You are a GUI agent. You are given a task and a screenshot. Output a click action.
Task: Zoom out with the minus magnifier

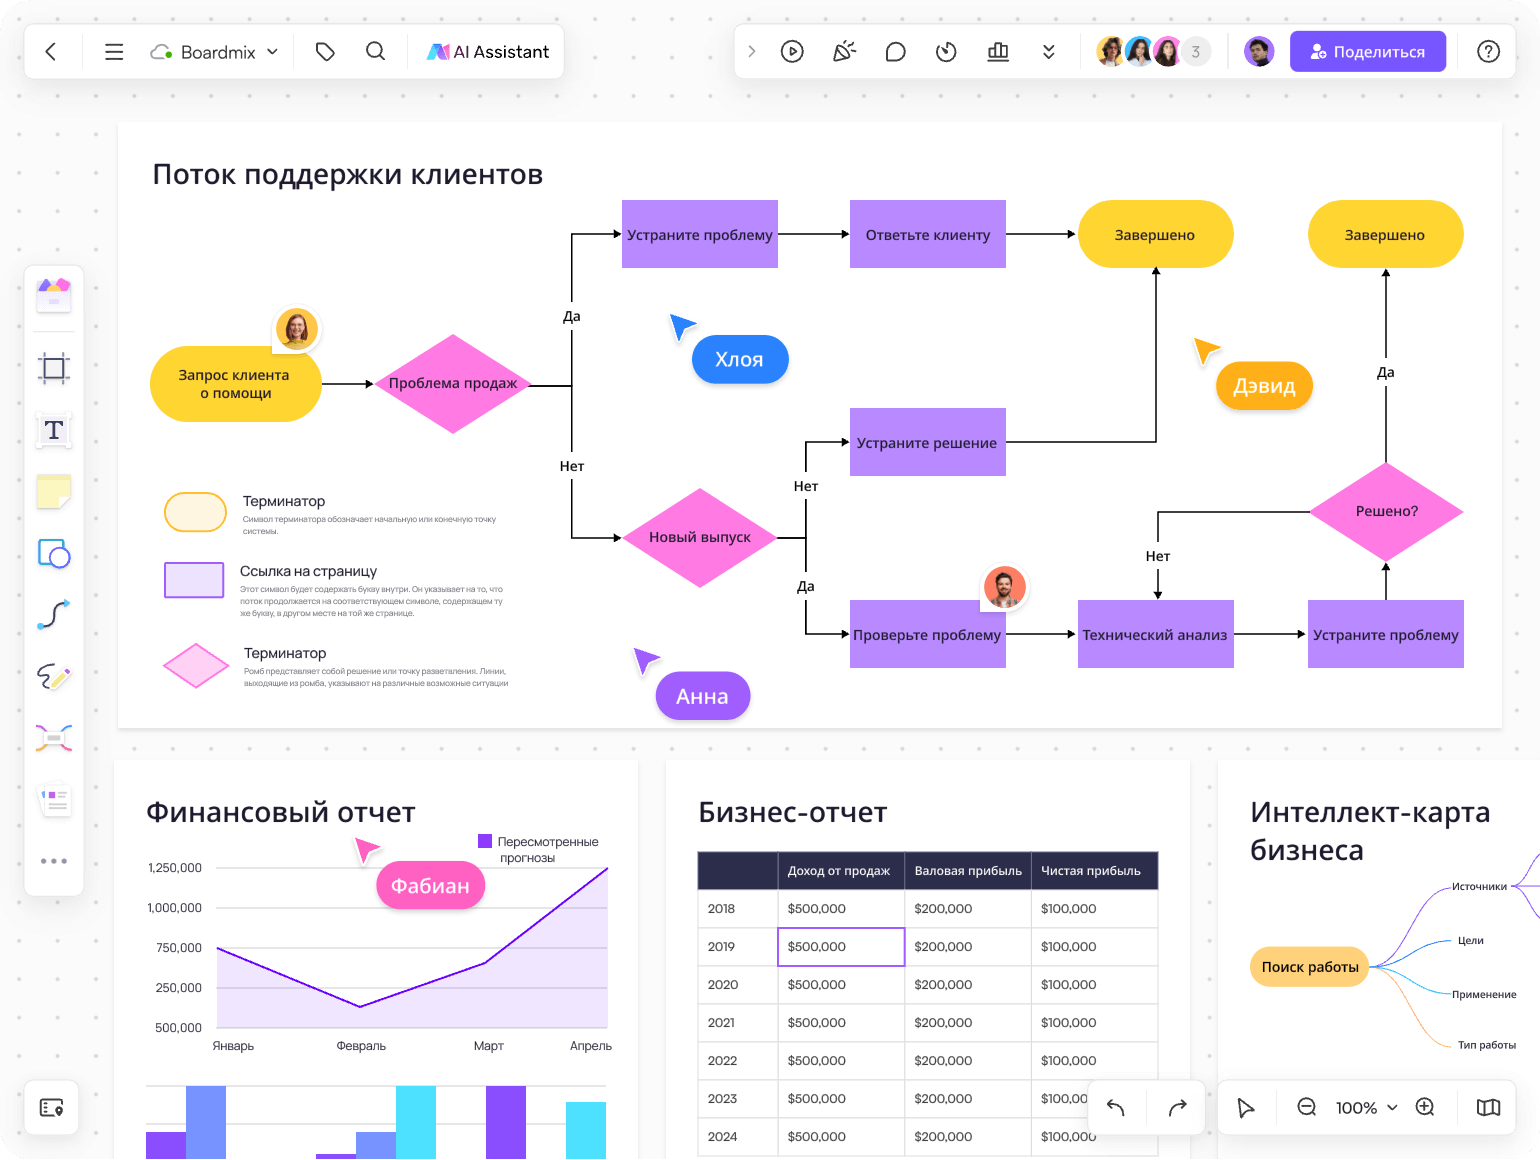[1306, 1107]
